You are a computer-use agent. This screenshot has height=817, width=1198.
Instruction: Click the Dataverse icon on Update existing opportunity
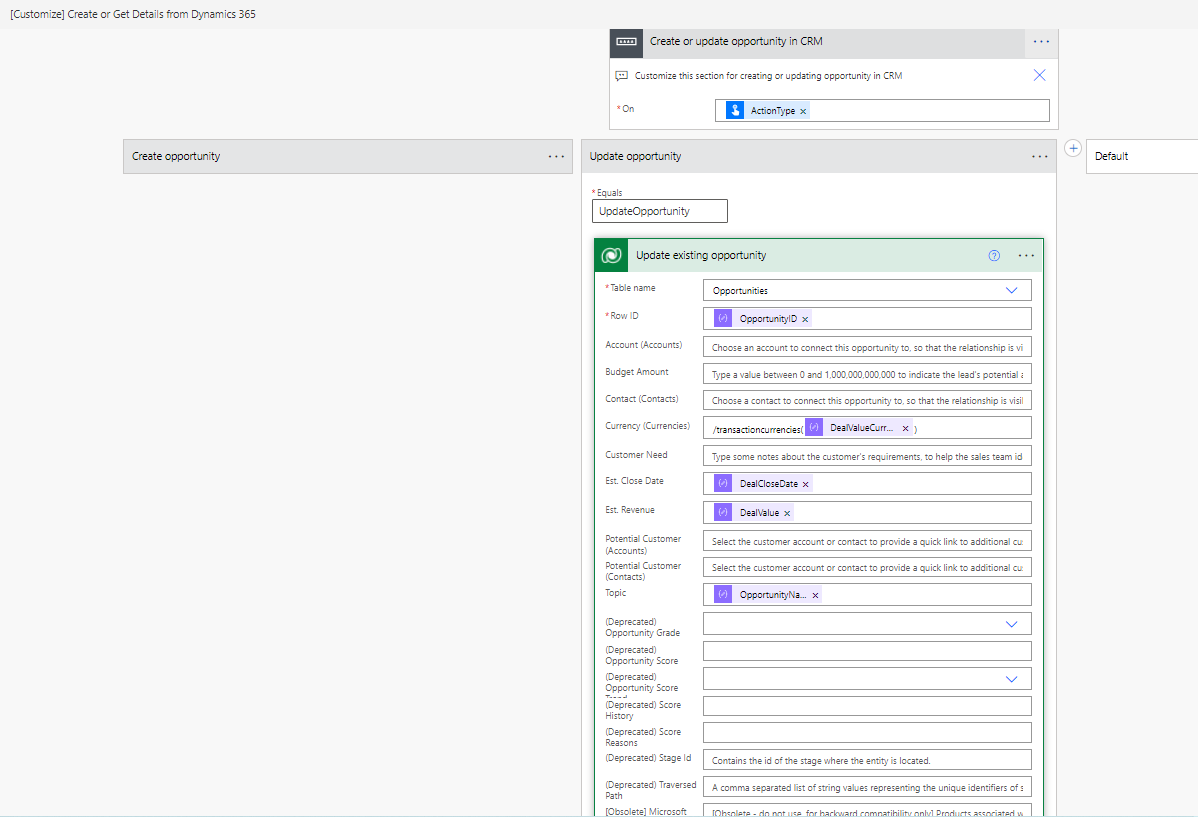point(611,255)
